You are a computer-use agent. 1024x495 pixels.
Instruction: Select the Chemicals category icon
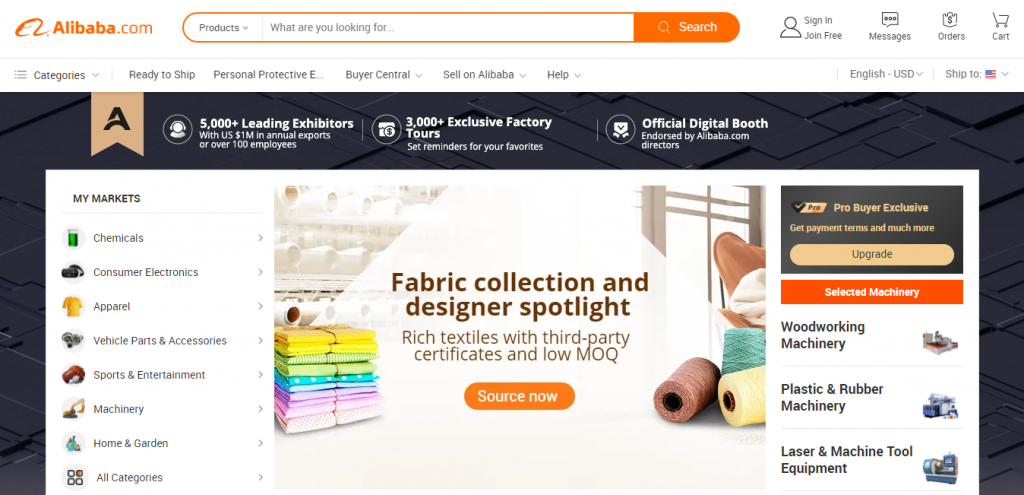74,238
